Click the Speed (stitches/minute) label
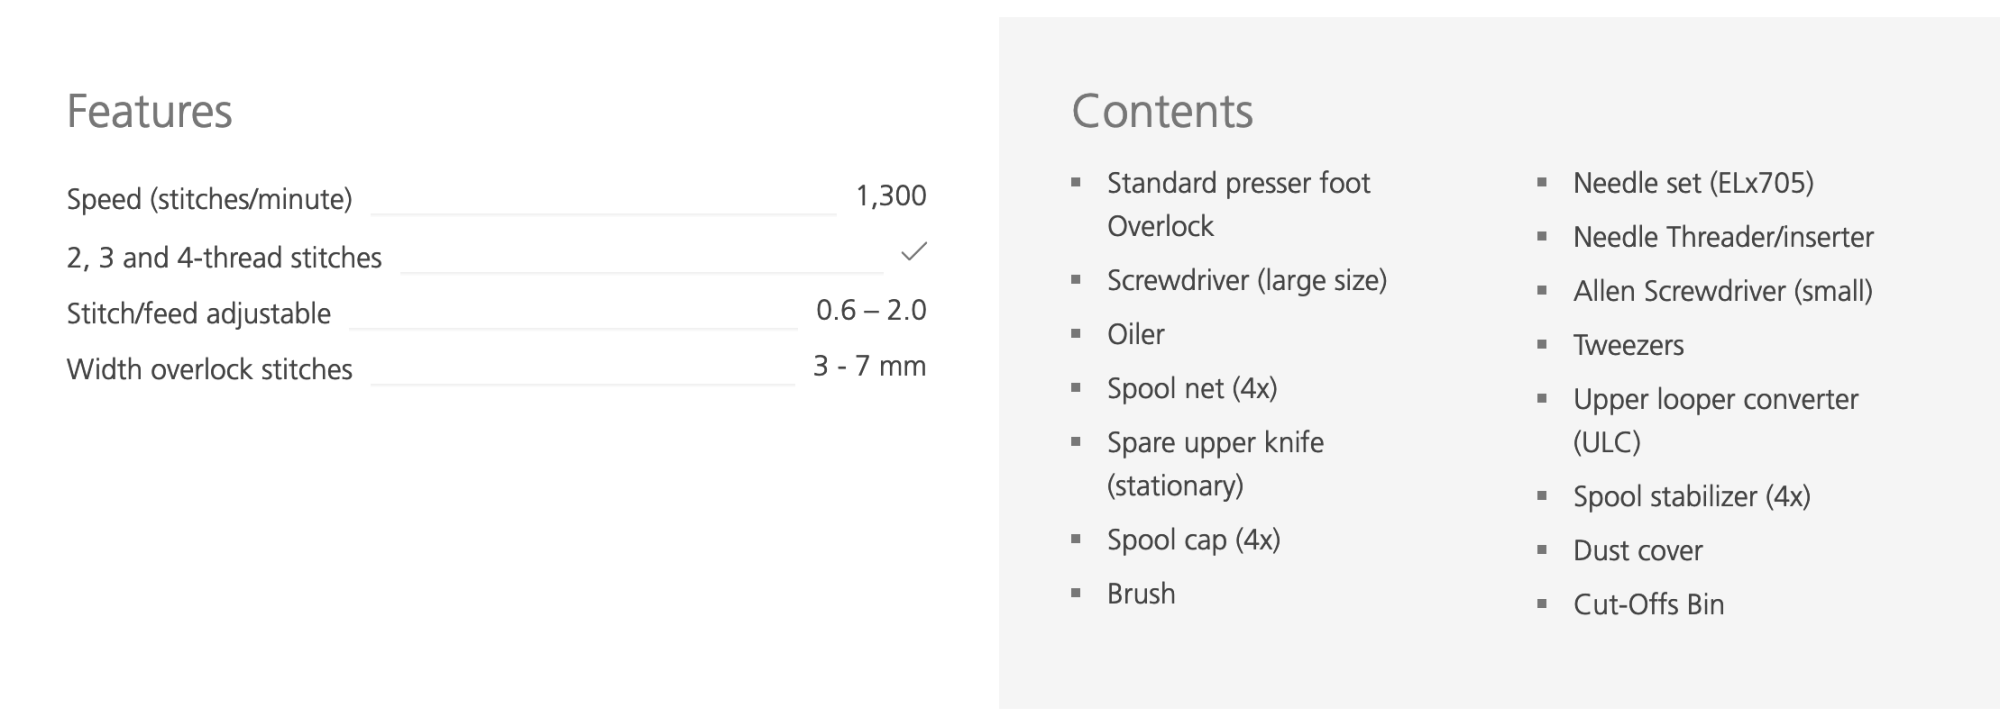Screen dimensions: 2000x717 click(209, 199)
